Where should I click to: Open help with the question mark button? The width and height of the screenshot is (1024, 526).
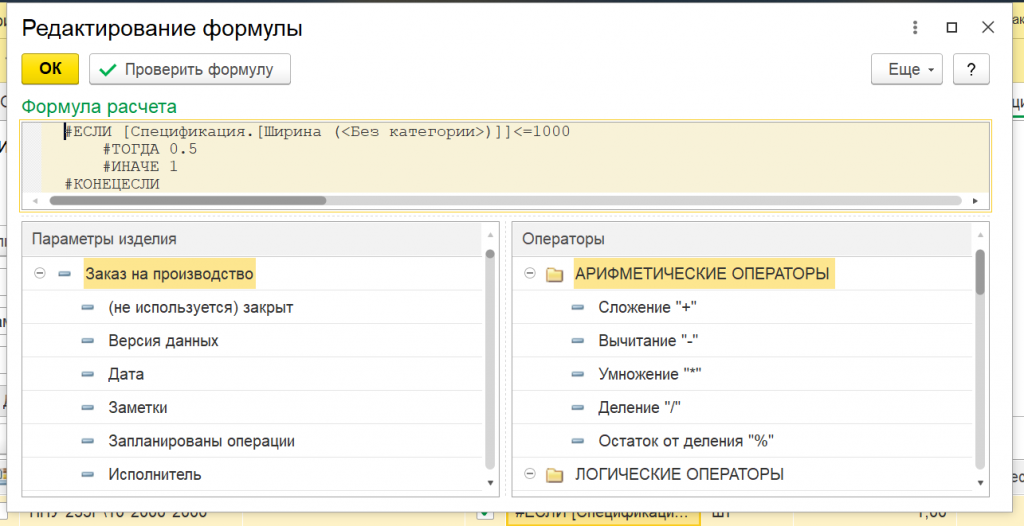coord(972,69)
